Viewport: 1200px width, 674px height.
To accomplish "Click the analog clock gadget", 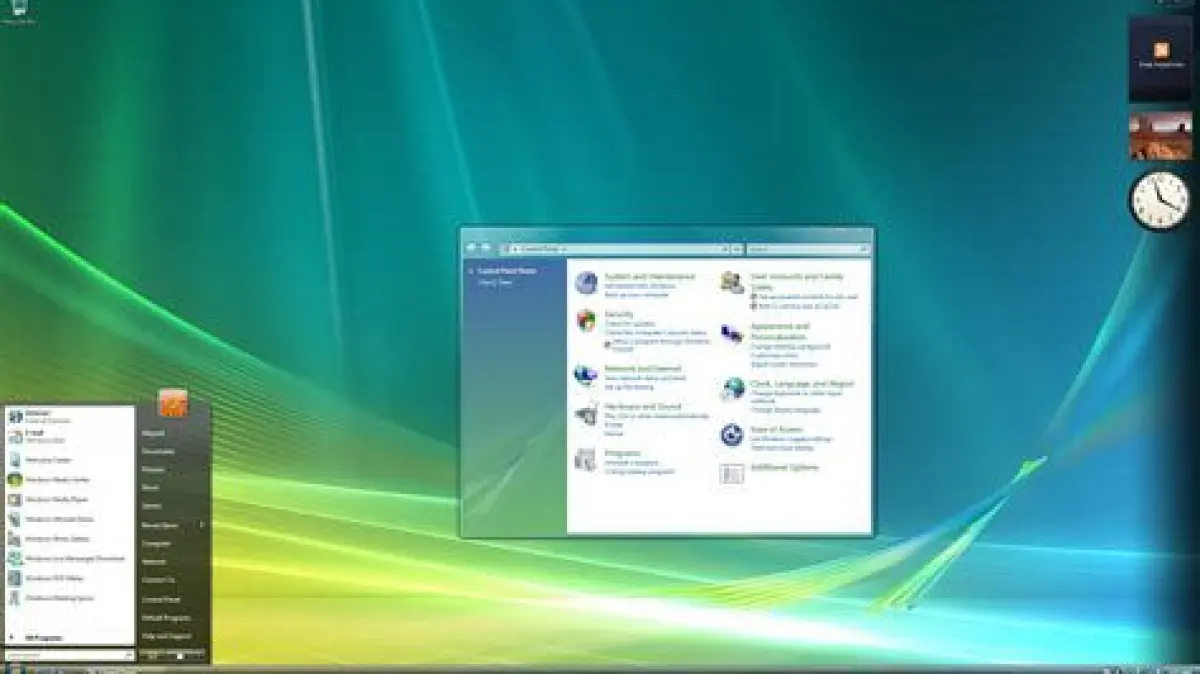I will pos(1160,200).
